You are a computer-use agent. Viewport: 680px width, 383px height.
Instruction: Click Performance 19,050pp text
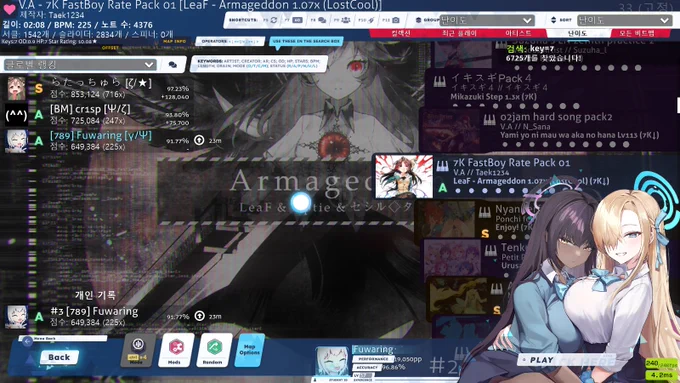point(387,359)
